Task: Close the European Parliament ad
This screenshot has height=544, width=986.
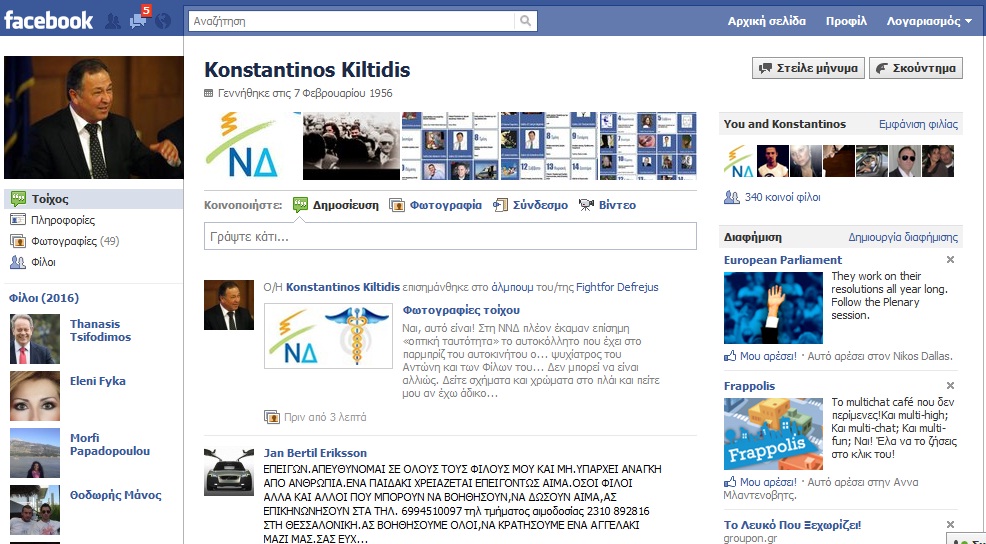Action: point(950,260)
